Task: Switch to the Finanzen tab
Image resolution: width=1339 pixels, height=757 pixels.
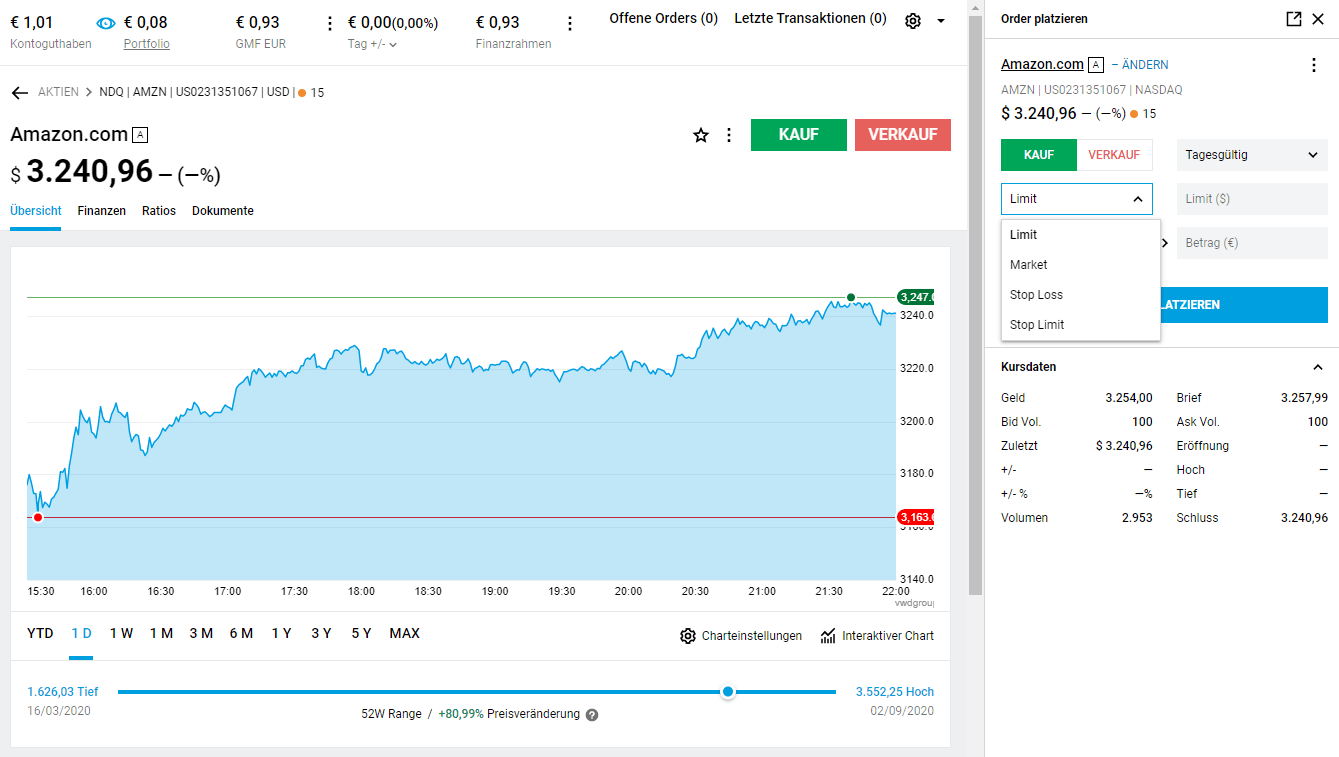Action: pyautogui.click(x=102, y=211)
